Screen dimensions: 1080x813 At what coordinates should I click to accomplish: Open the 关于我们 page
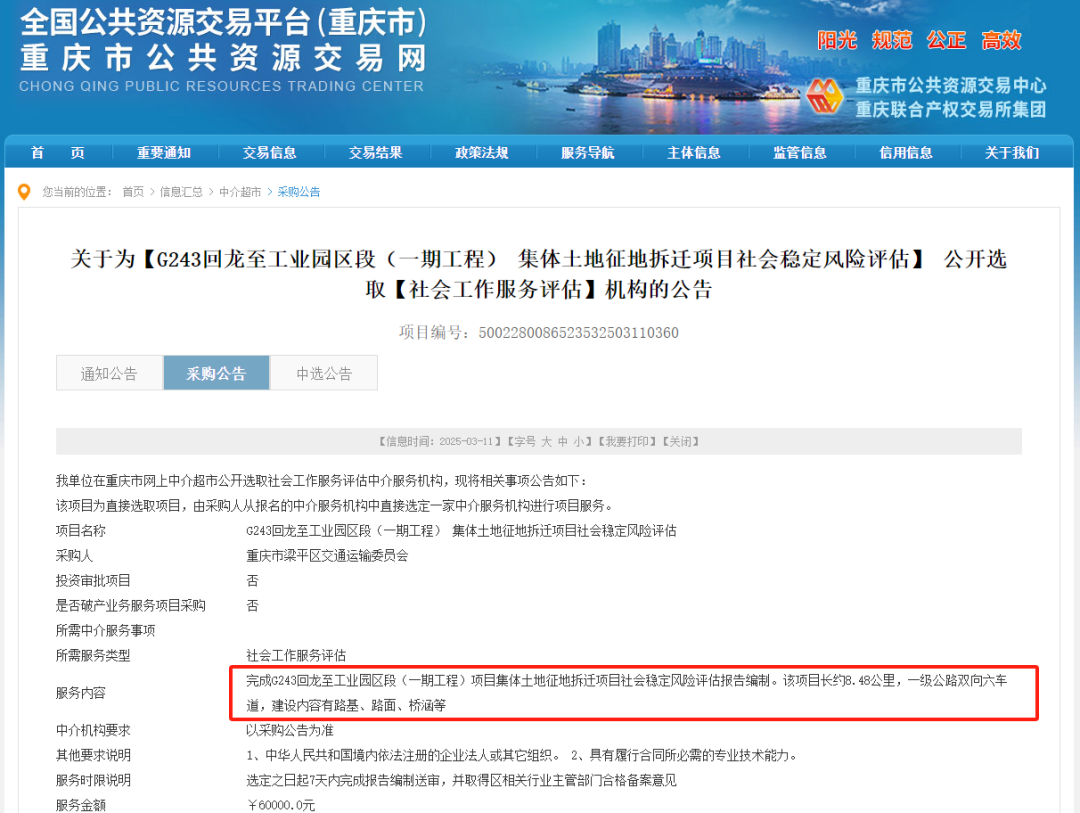point(1012,153)
